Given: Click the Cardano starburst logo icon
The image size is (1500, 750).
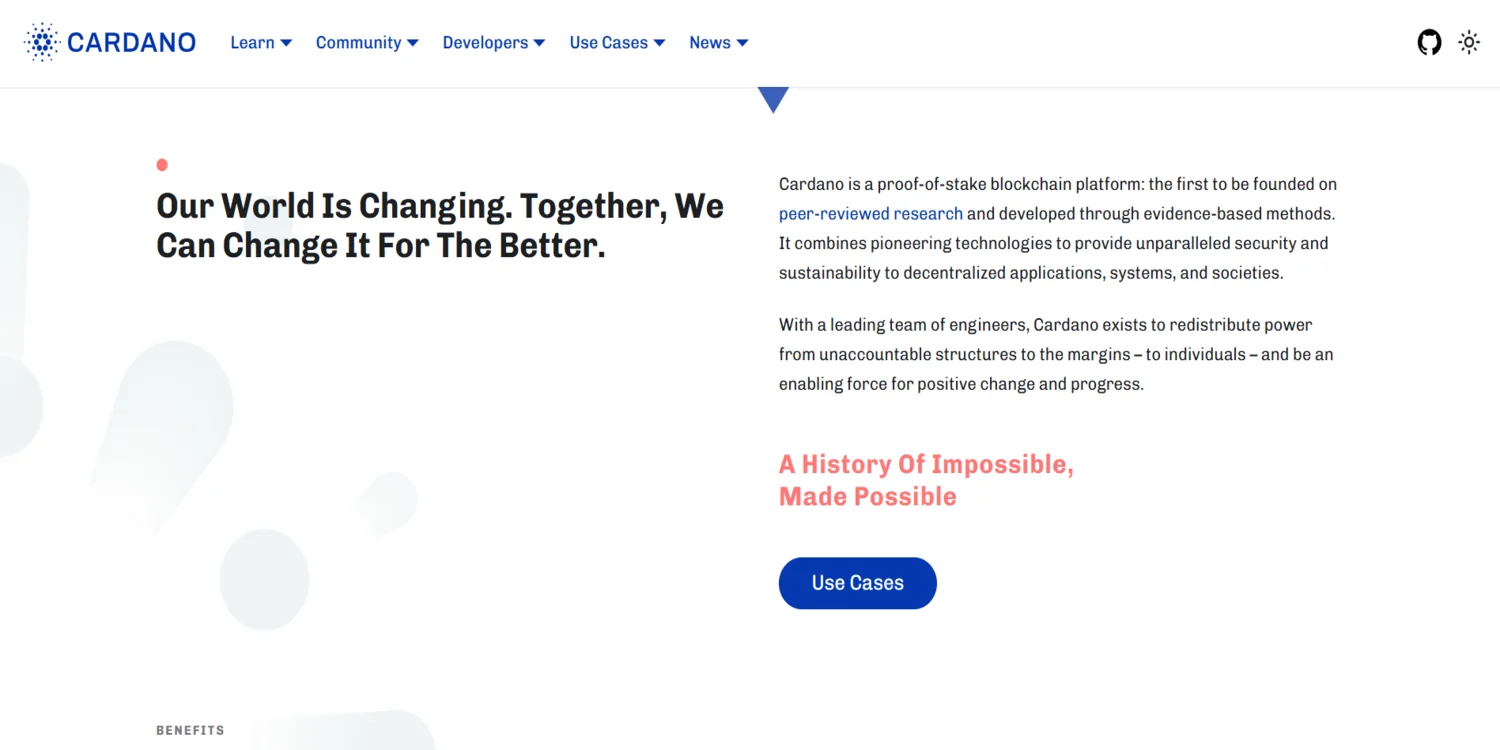Looking at the screenshot, I should pos(42,42).
